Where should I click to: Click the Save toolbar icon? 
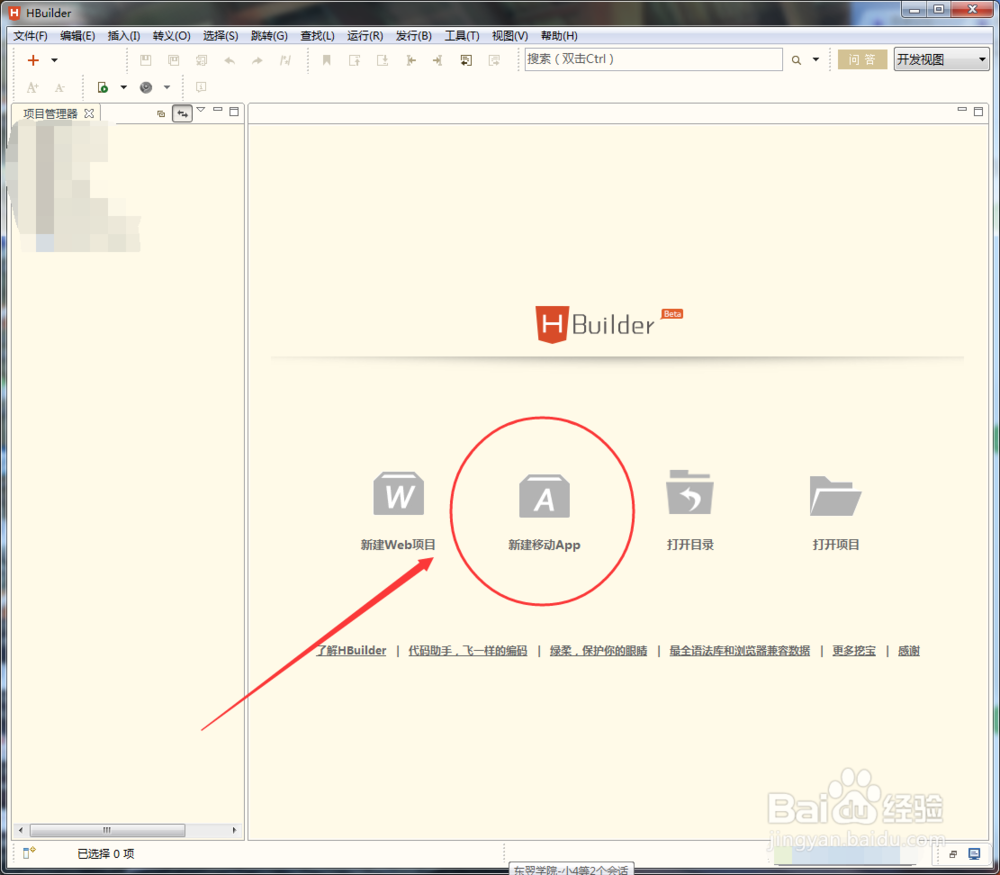tap(145, 60)
